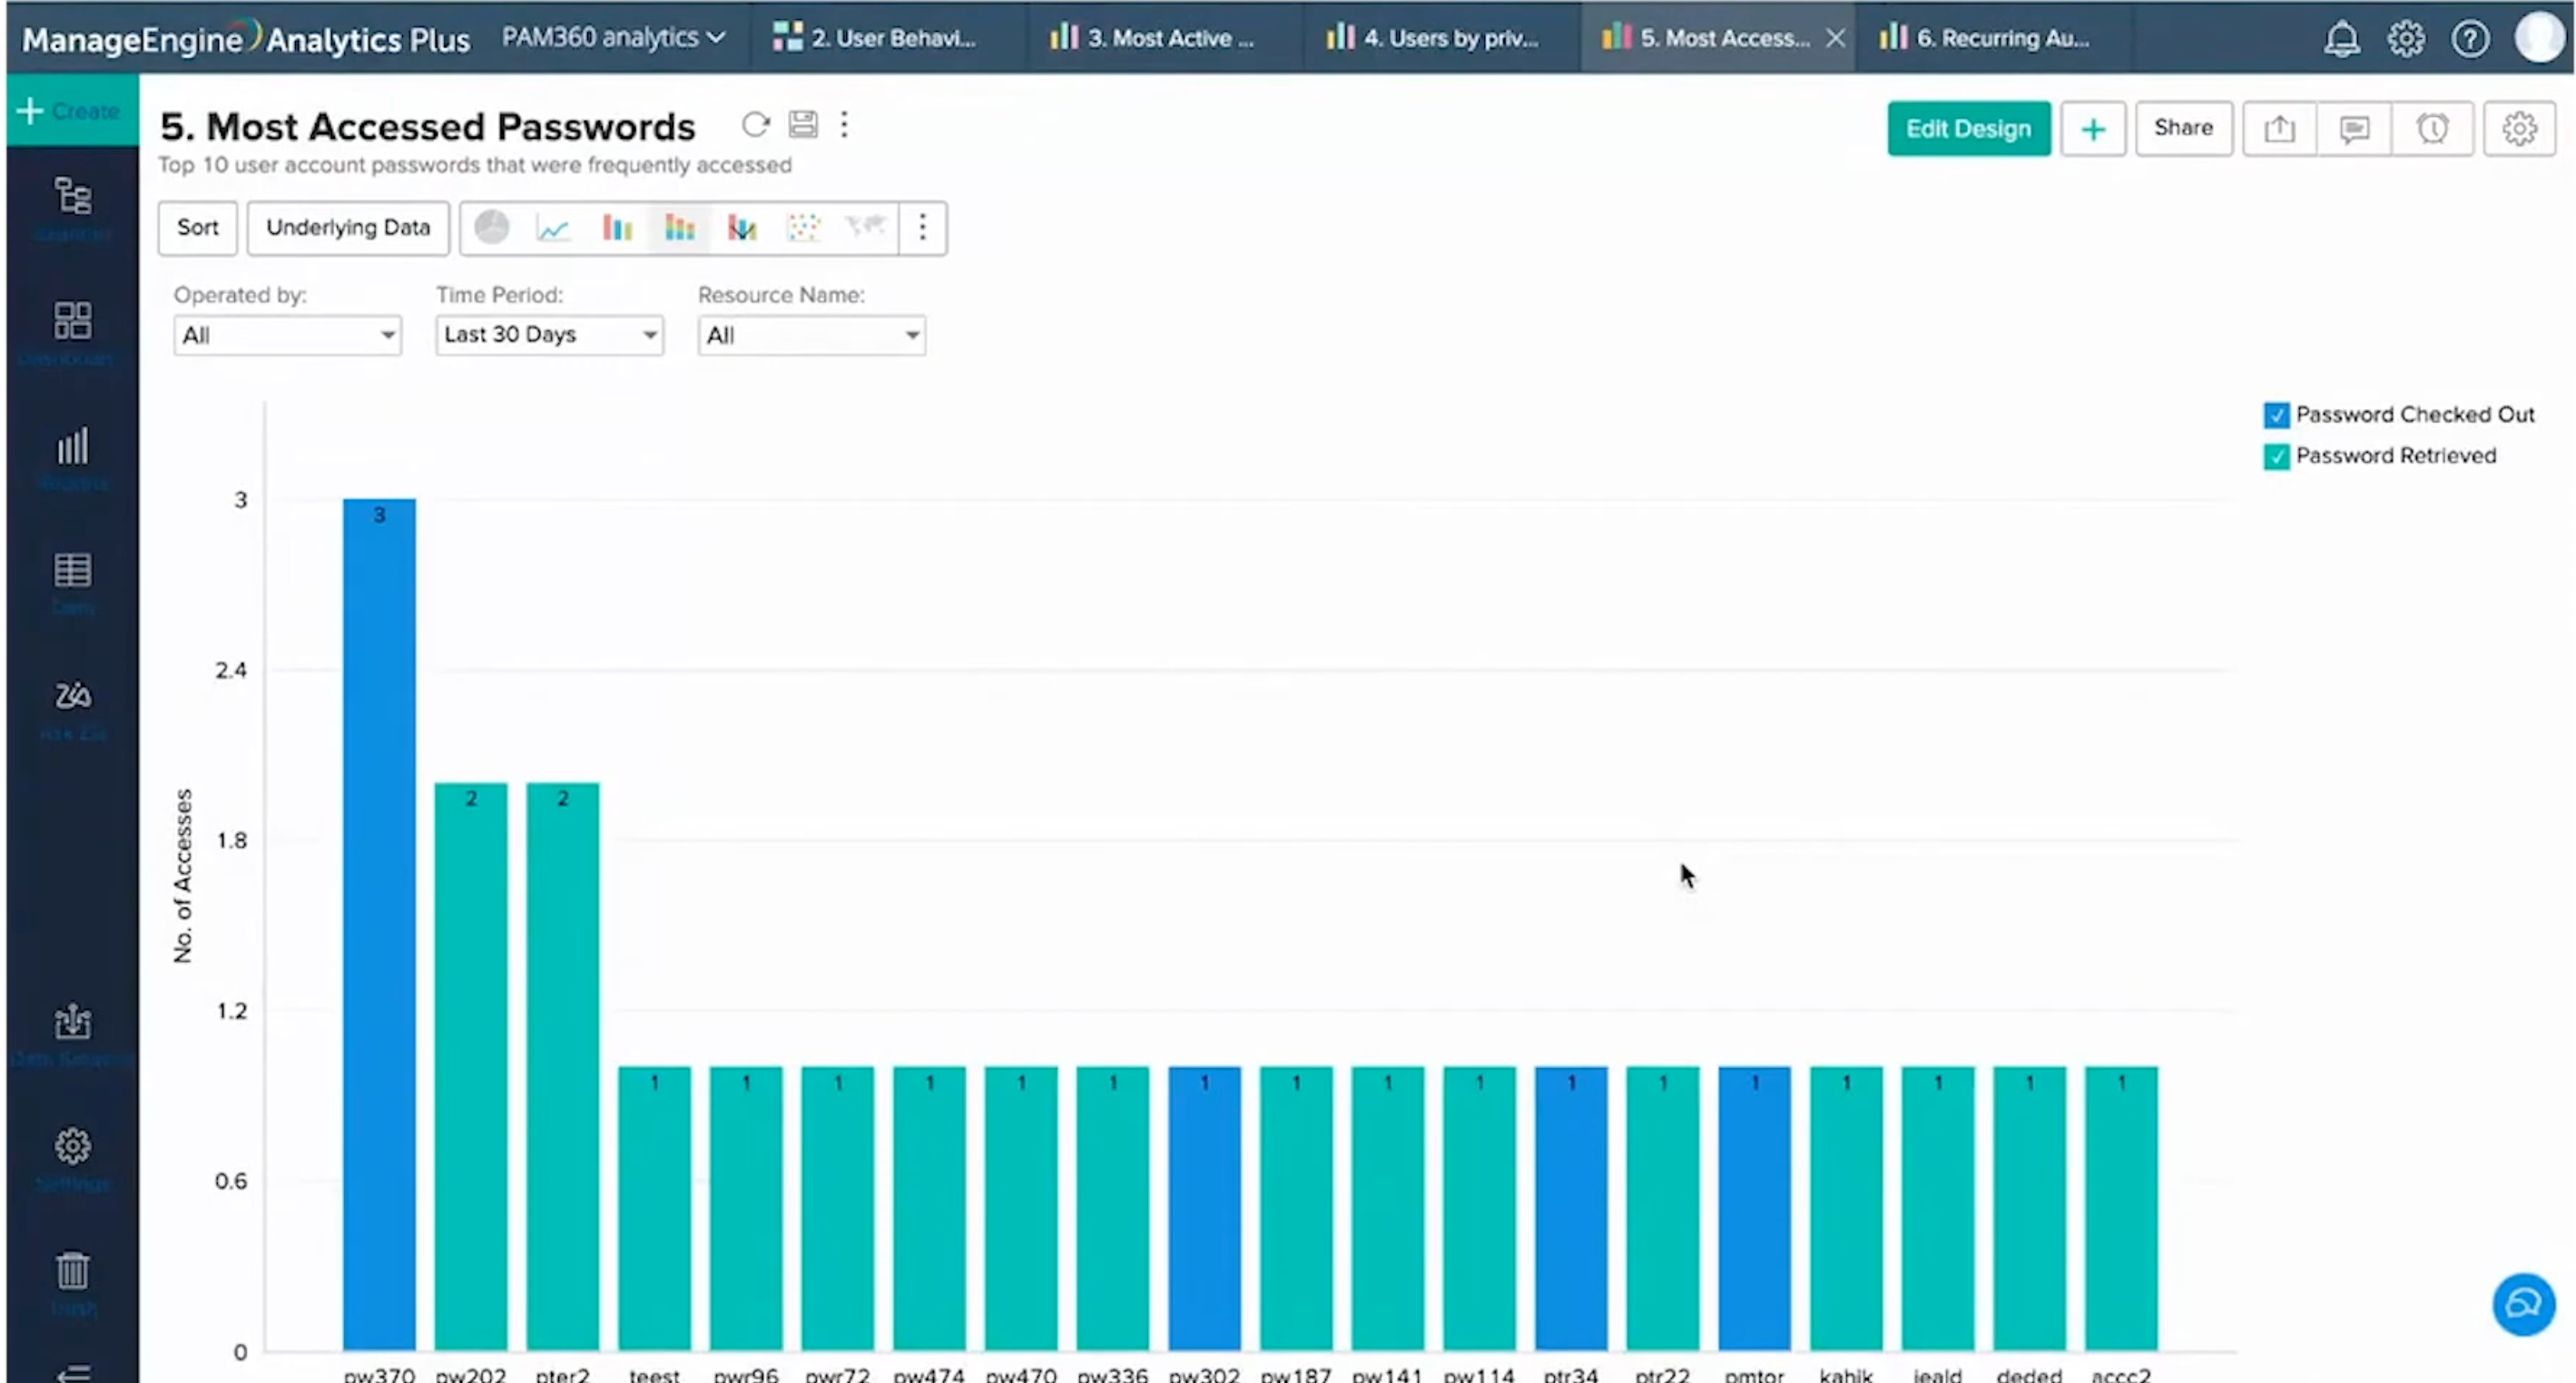Open the export icon next to Share
The image size is (2576, 1383).
click(x=2279, y=129)
